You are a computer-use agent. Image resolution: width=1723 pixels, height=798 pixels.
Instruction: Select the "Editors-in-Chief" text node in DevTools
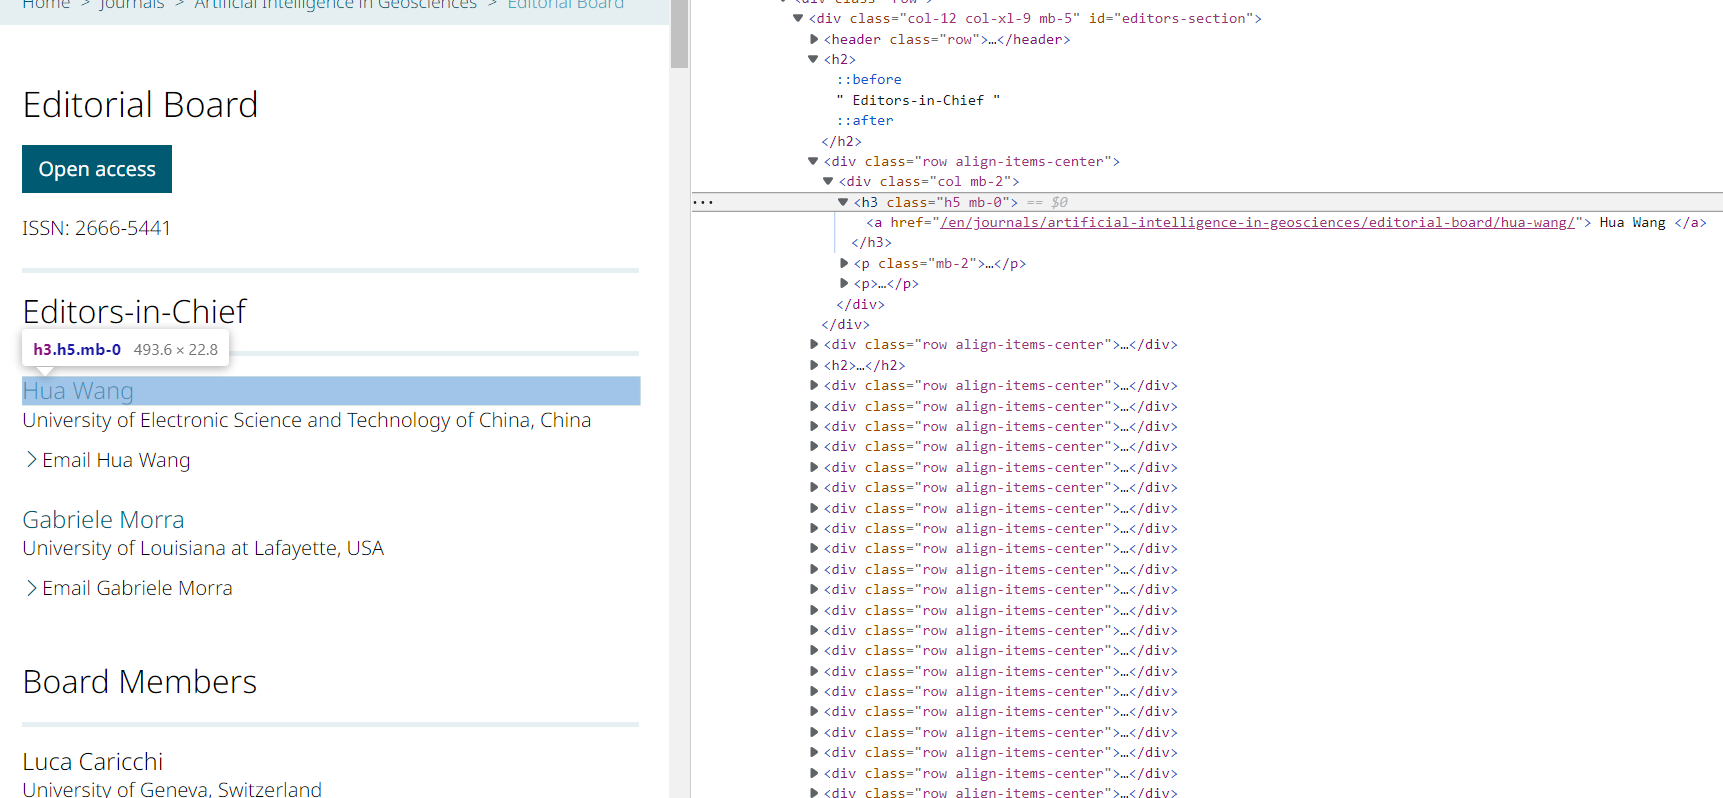coord(918,100)
